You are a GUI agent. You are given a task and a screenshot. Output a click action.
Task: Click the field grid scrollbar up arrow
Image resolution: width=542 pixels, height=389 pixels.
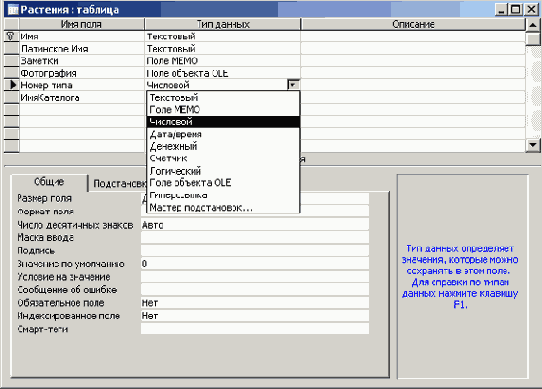[533, 25]
